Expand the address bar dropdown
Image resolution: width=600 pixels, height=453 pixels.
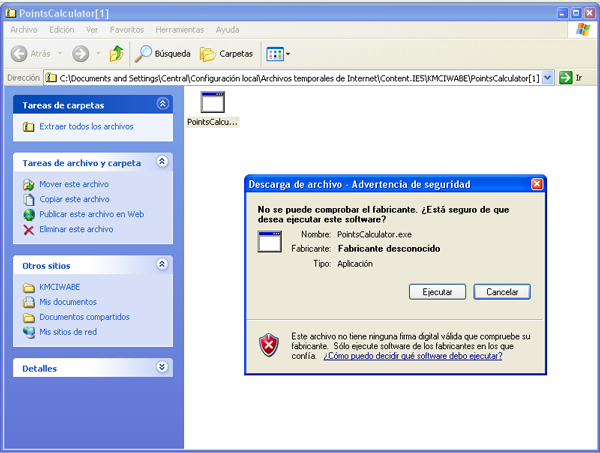point(548,78)
